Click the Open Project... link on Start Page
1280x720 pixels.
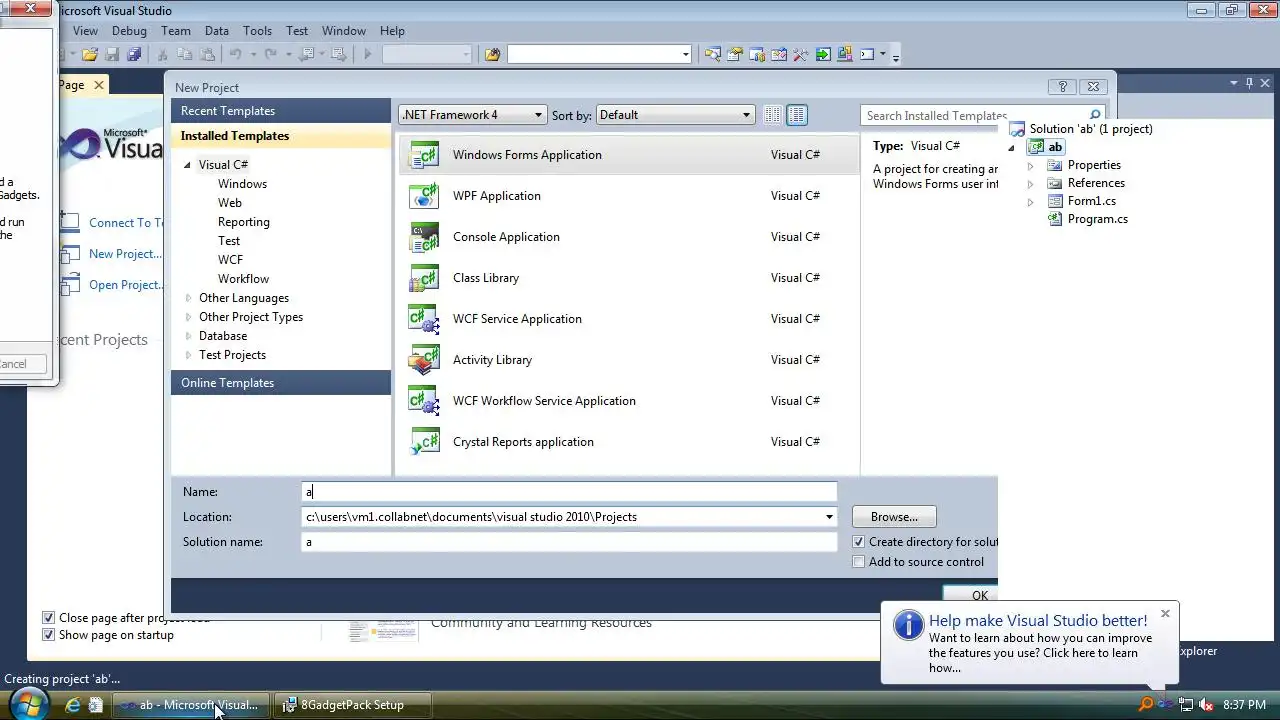(125, 285)
